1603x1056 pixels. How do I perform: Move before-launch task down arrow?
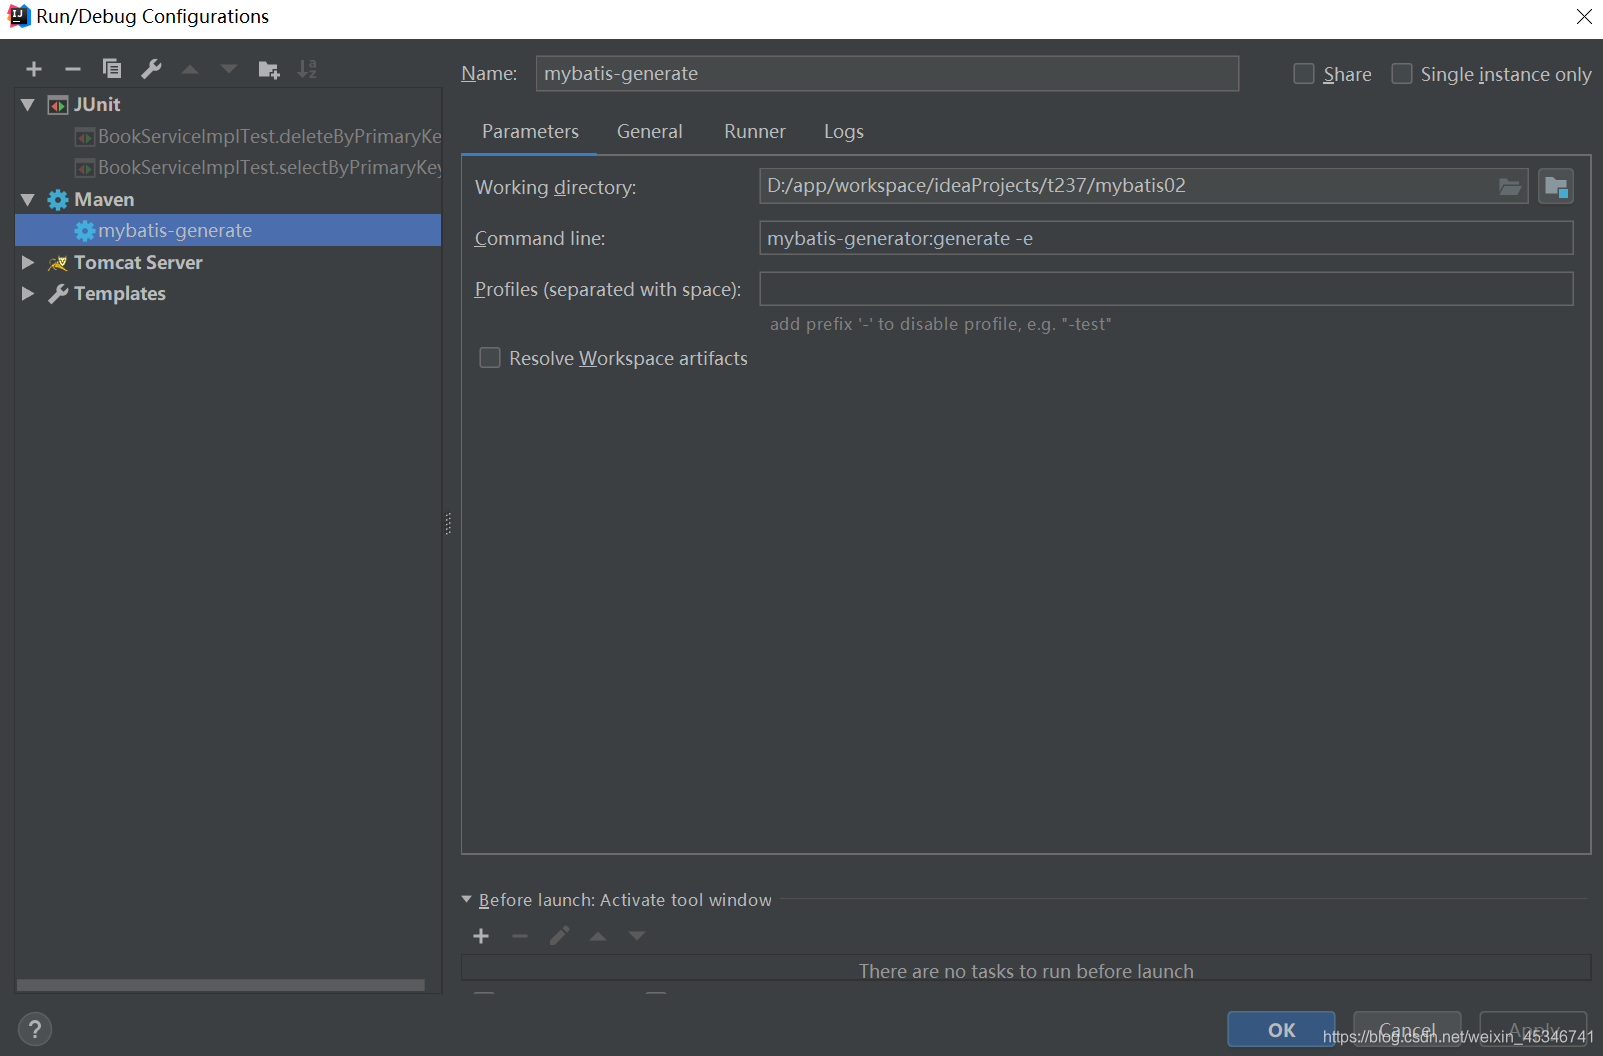(637, 936)
